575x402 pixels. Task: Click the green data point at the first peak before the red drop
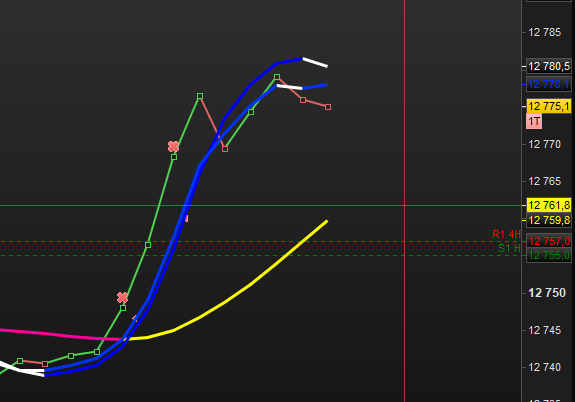[x=200, y=96]
